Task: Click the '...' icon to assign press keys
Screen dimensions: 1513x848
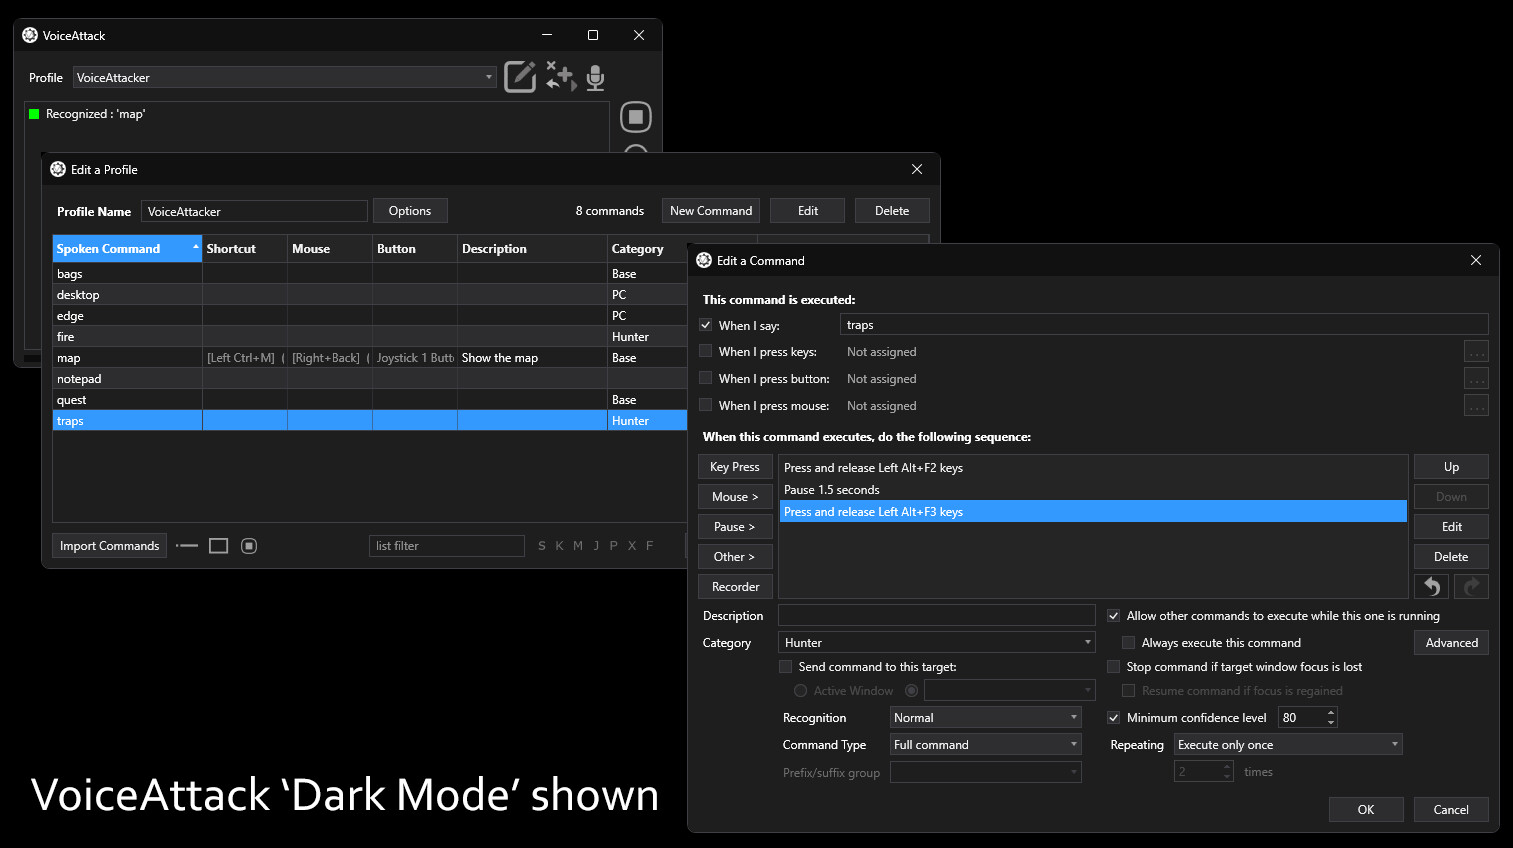Action: point(1475,351)
